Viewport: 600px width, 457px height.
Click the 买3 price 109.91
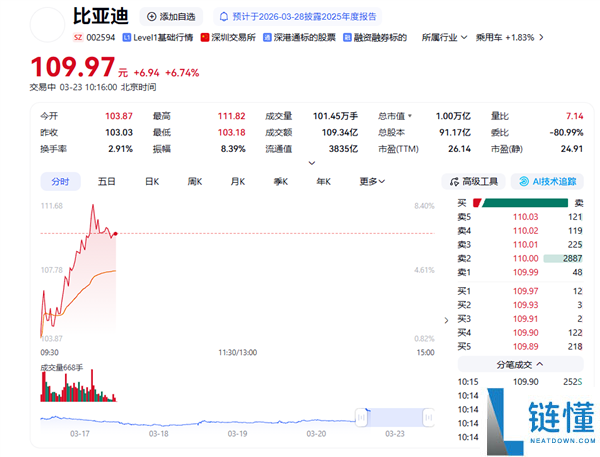pyautogui.click(x=525, y=319)
